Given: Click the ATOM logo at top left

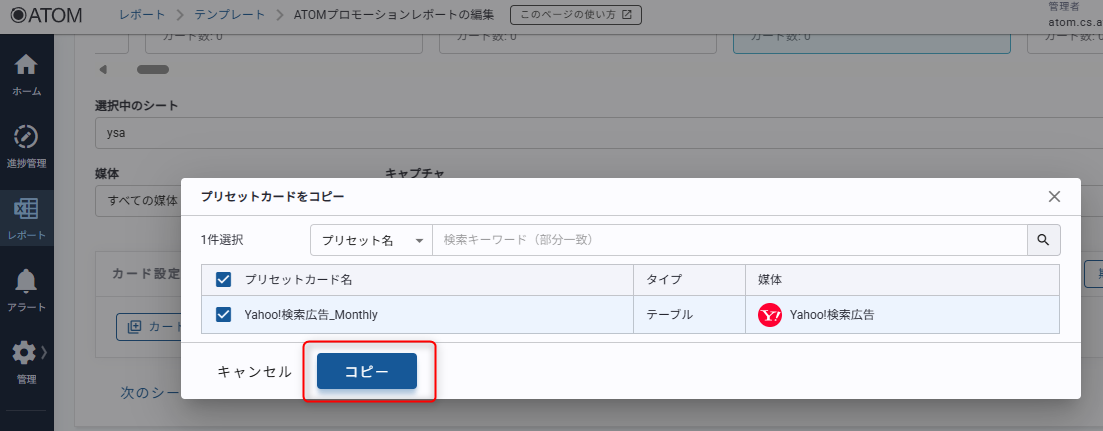Looking at the screenshot, I should click(x=46, y=15).
